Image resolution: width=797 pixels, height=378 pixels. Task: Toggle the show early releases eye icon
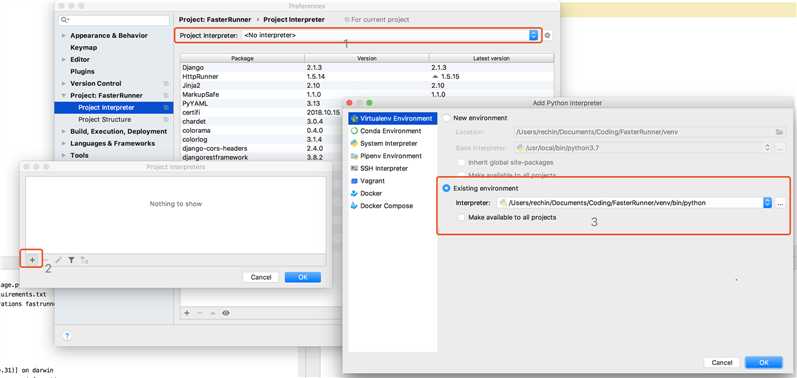point(226,313)
